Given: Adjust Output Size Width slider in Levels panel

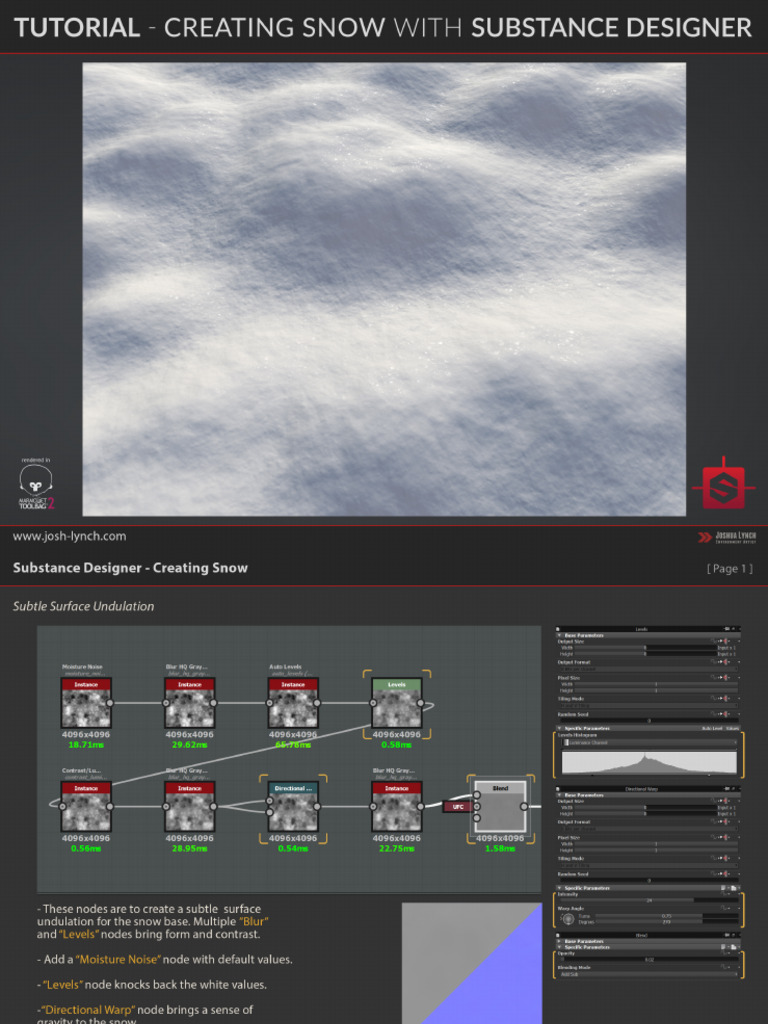Looking at the screenshot, I should (646, 648).
